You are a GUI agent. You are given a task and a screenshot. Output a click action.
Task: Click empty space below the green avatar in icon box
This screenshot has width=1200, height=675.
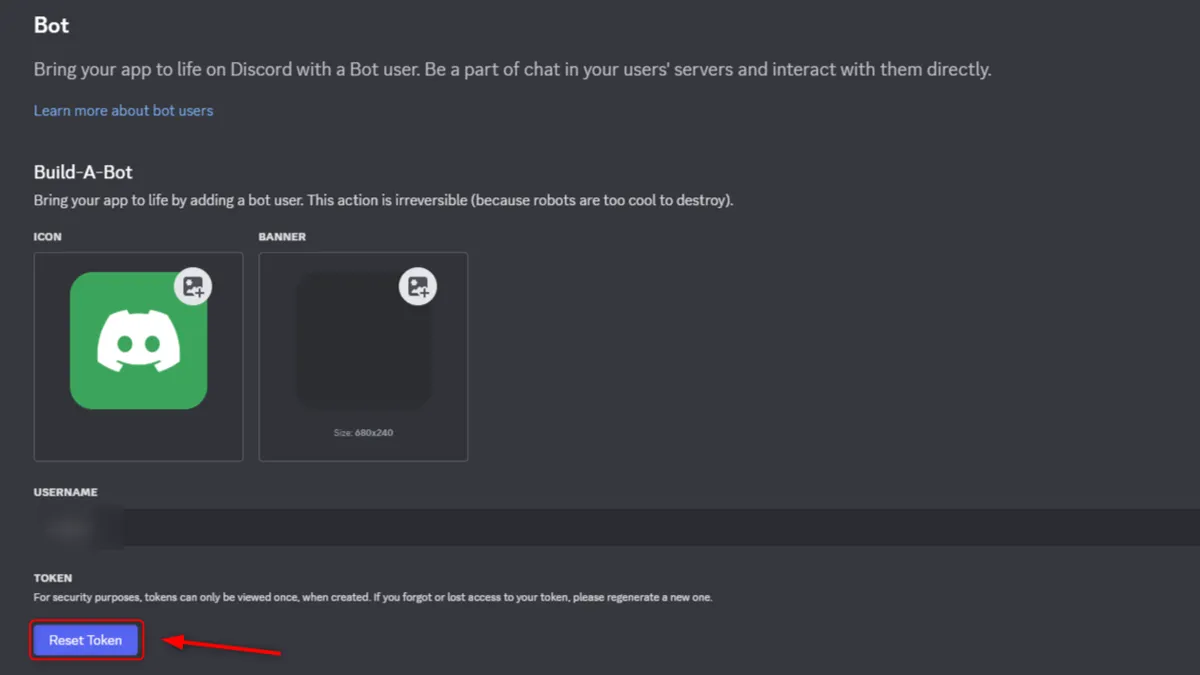tap(138, 438)
